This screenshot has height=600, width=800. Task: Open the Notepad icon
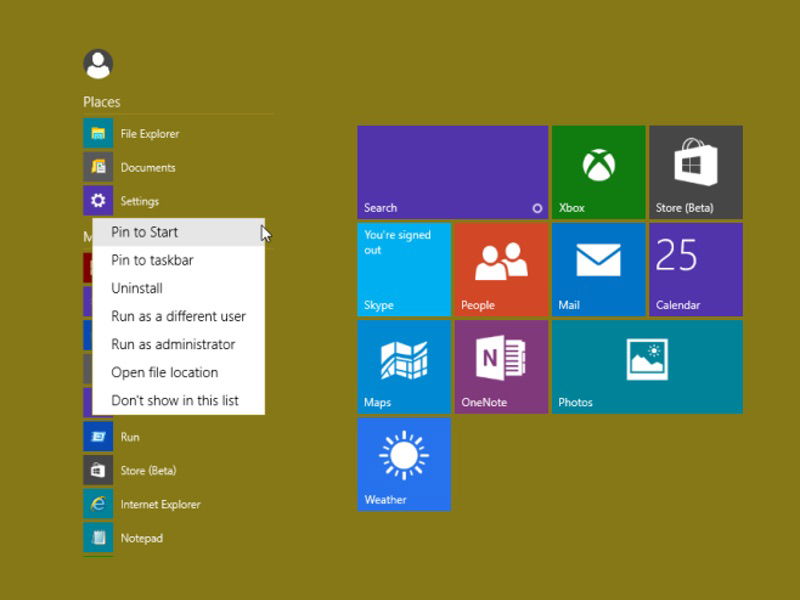tap(98, 538)
